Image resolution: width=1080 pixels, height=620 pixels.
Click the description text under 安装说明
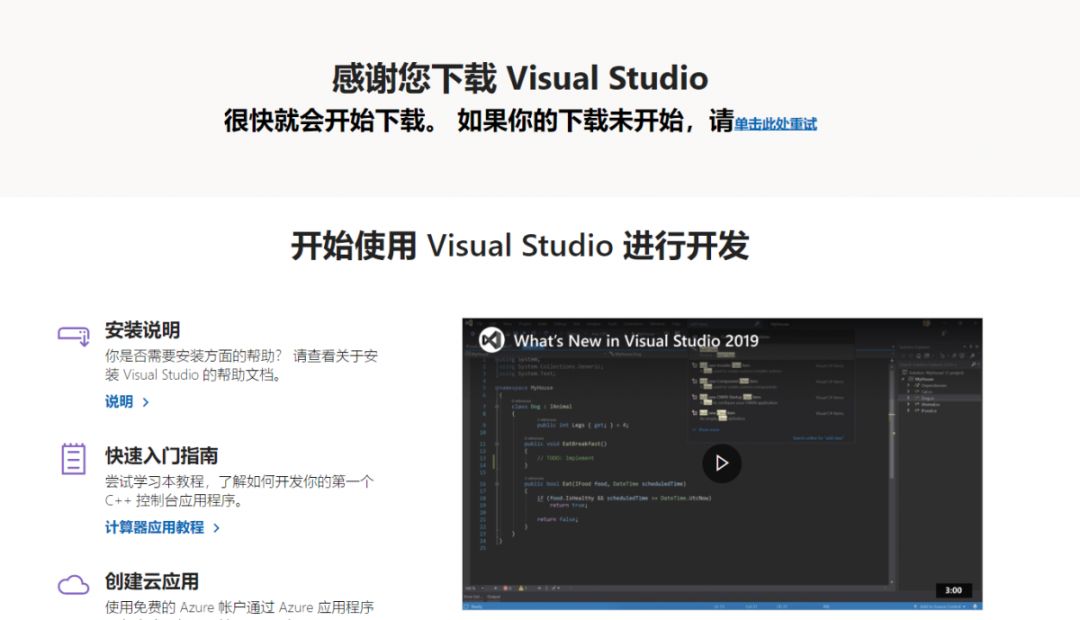pyautogui.click(x=241, y=365)
